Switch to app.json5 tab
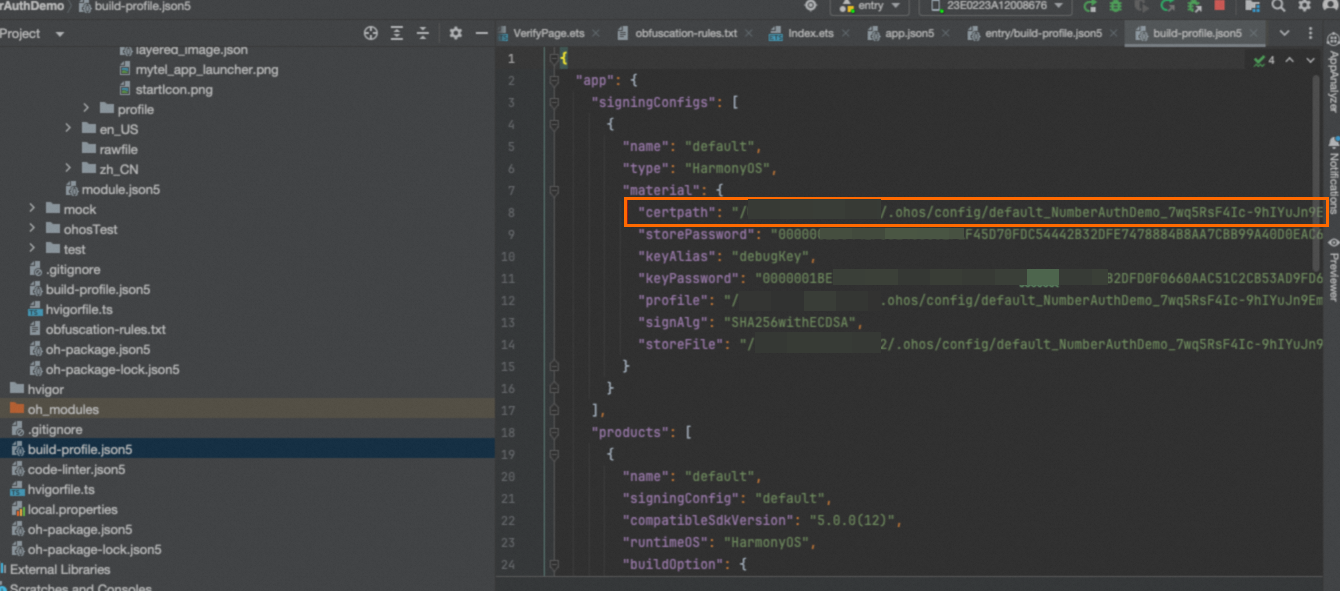 [910, 33]
